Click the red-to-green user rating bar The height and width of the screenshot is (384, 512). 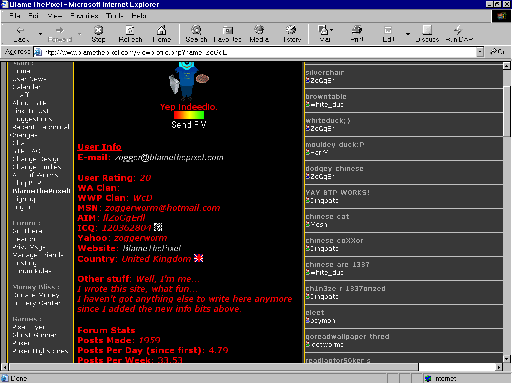(189, 115)
